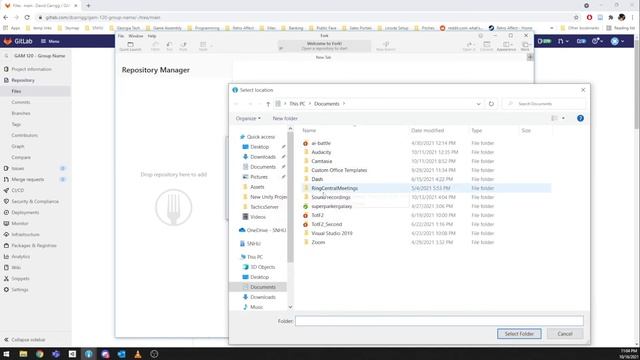Viewport: 640px width, 360px height.
Task: Click the Quick Launch icon in Fork toolbar
Action: [131, 46]
